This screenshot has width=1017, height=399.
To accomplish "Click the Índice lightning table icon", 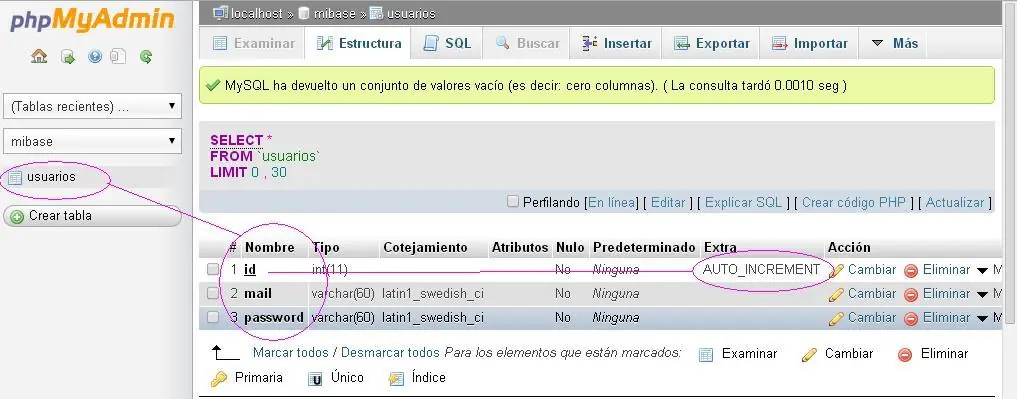I will click(396, 378).
